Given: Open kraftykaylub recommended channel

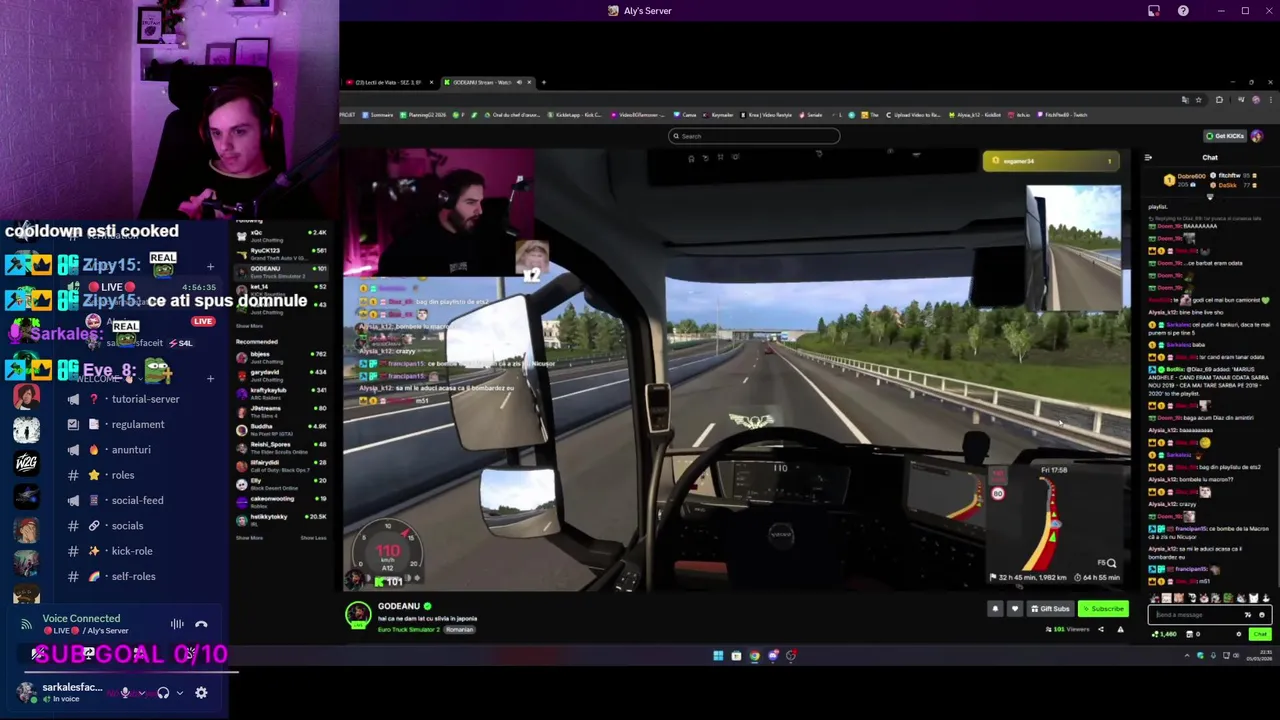Looking at the screenshot, I should pos(280,392).
